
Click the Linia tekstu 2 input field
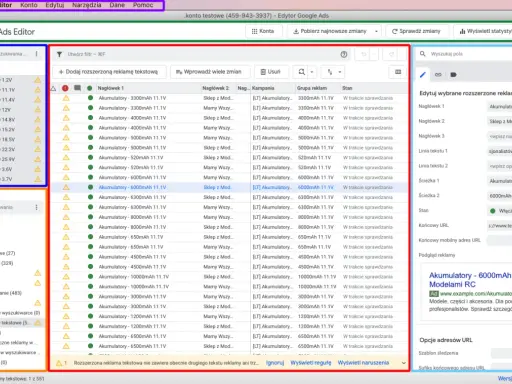(x=499, y=166)
